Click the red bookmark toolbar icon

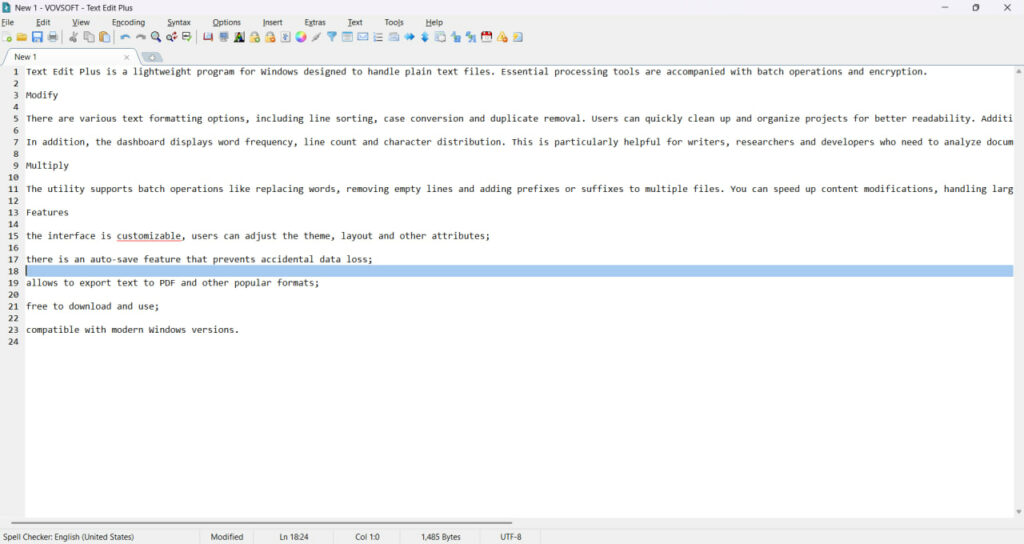tap(208, 37)
